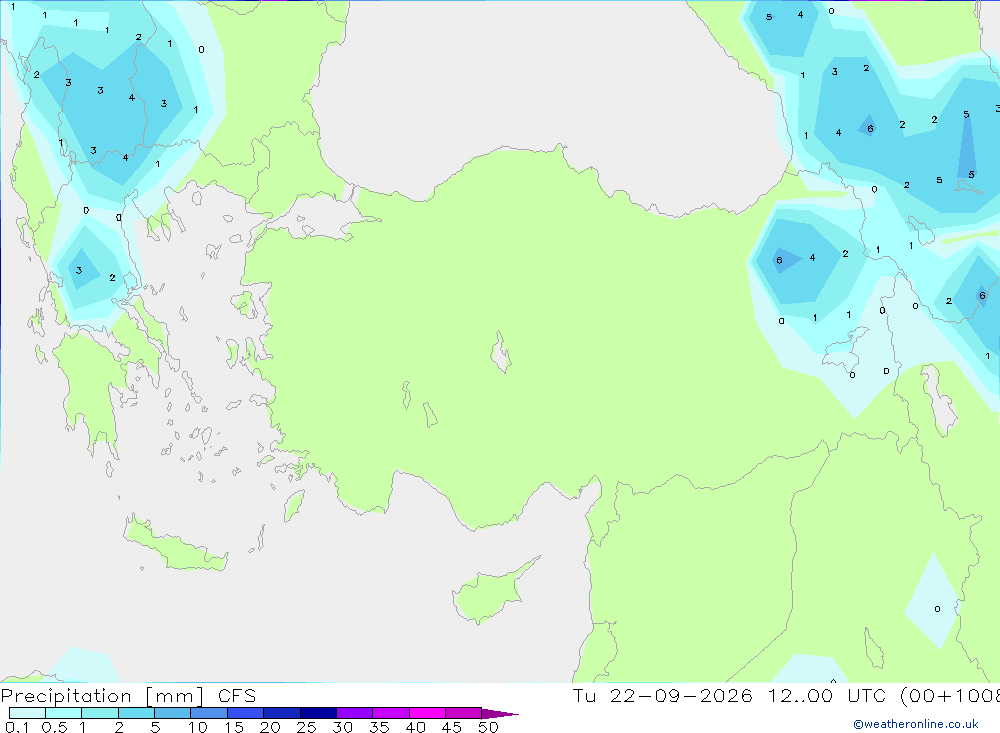Click the 40–45 mm bright magenta legend swatch
The image size is (1000, 733).
(x=427, y=713)
